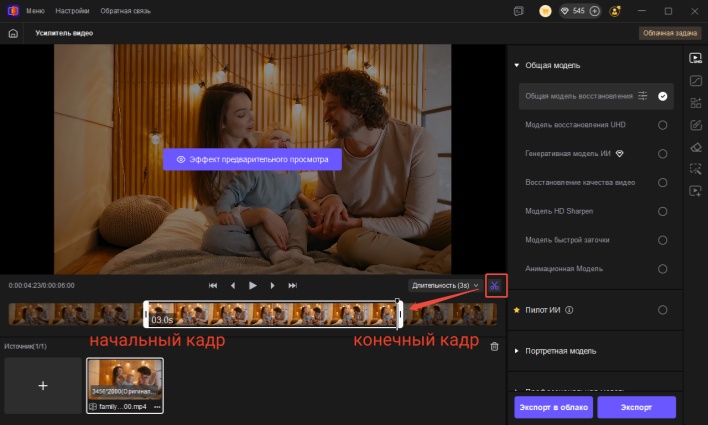
Task: Click Экспорт в облако button
Action: (554, 407)
